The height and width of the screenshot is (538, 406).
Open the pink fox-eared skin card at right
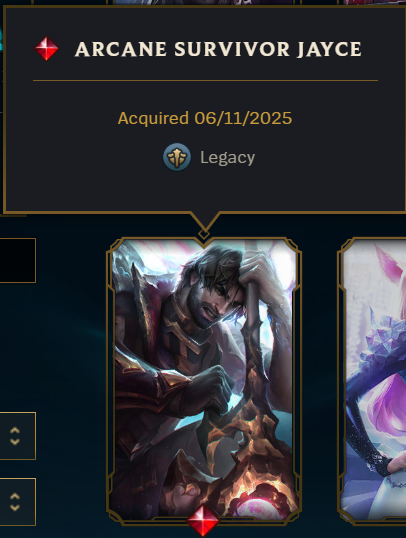[x=372, y=381]
